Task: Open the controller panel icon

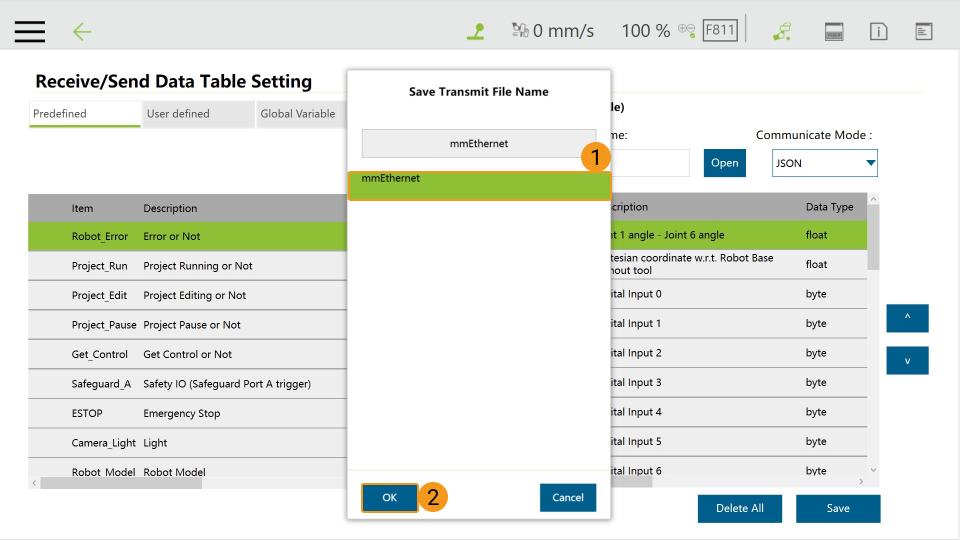Action: pos(834,31)
